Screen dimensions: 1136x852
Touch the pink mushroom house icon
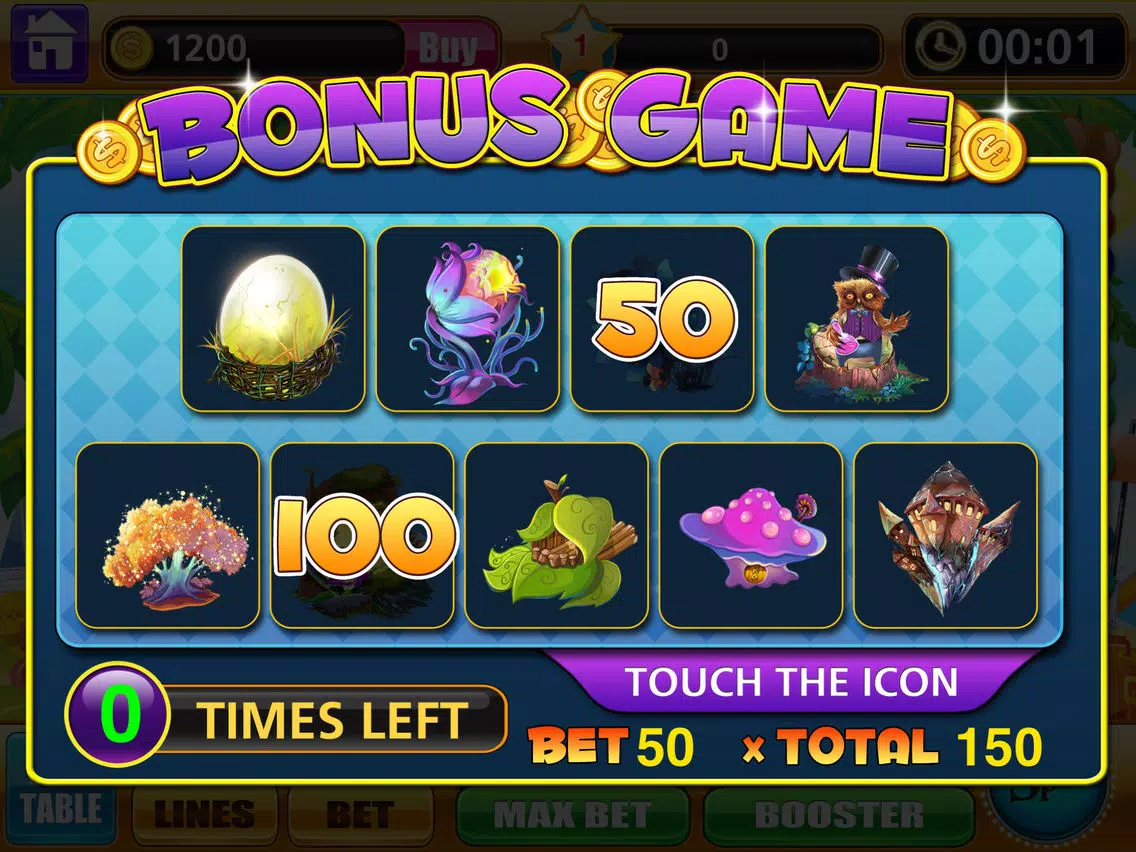751,535
